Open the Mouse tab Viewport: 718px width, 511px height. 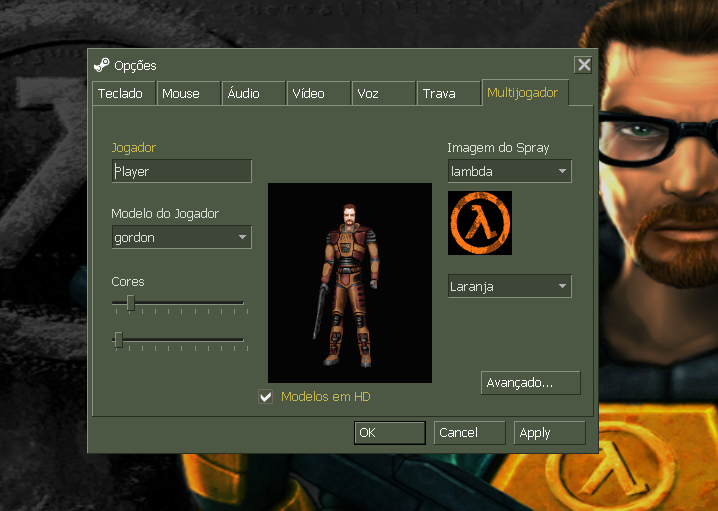click(189, 93)
